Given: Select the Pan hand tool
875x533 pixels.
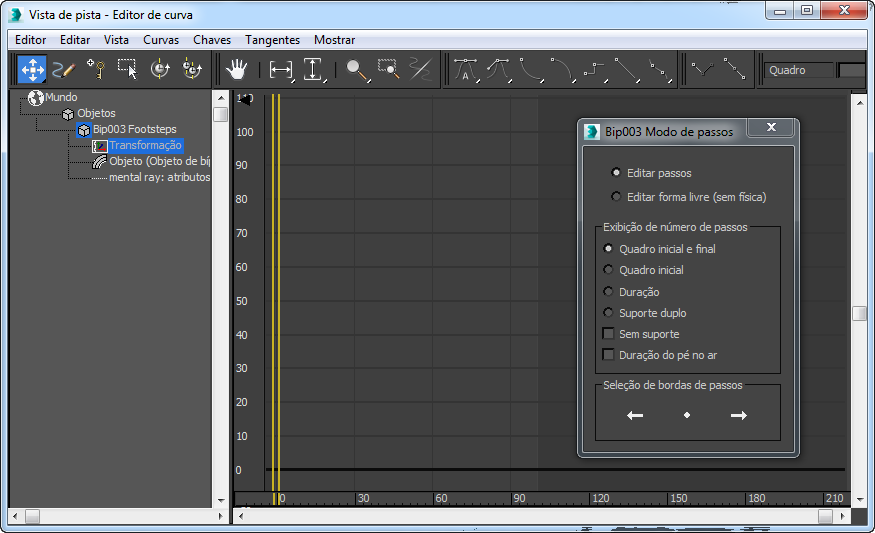Looking at the screenshot, I should 237,70.
